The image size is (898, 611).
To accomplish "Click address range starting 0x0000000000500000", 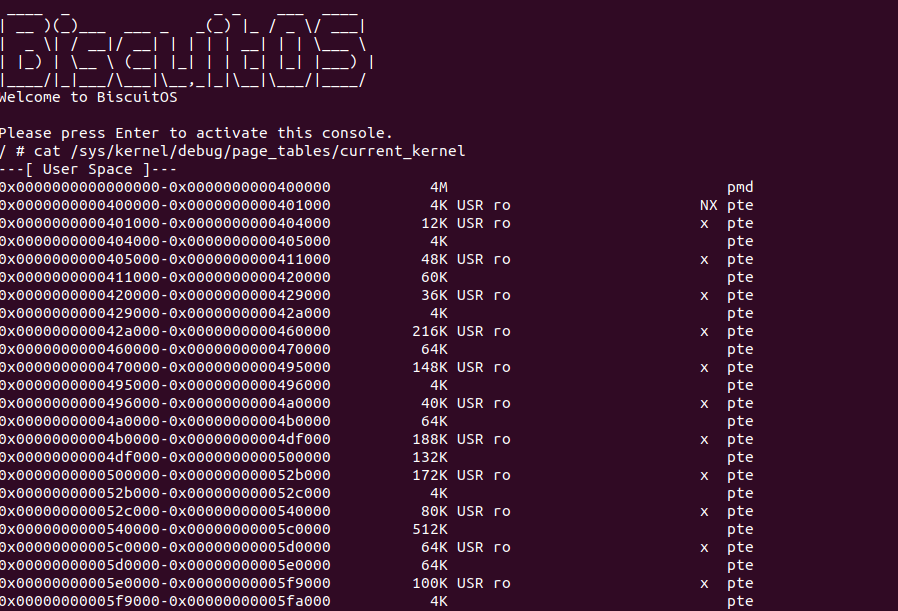I will 165,475.
